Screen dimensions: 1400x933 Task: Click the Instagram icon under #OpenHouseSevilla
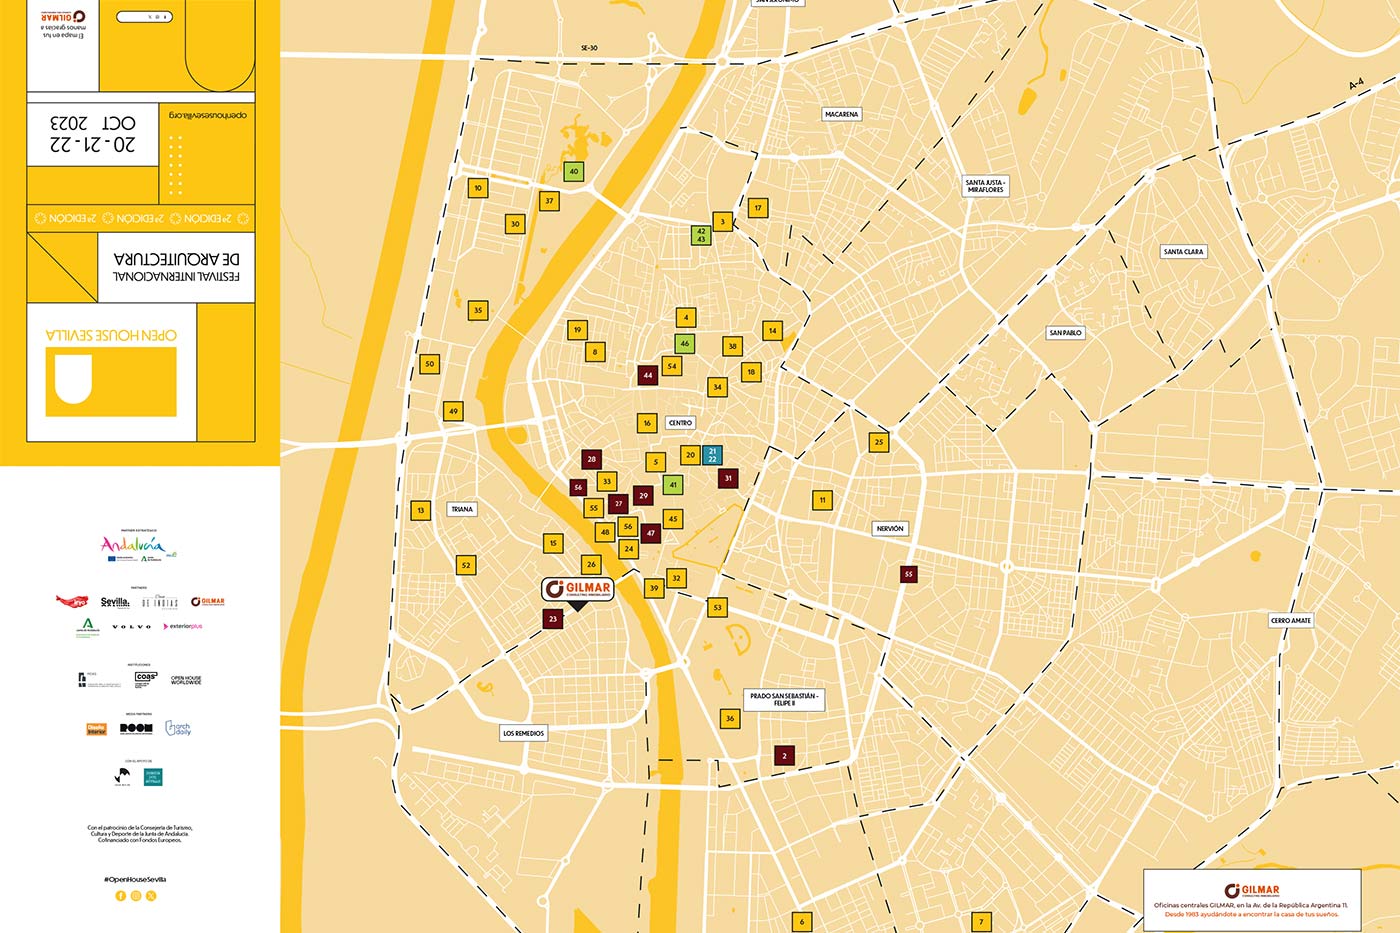[x=136, y=896]
